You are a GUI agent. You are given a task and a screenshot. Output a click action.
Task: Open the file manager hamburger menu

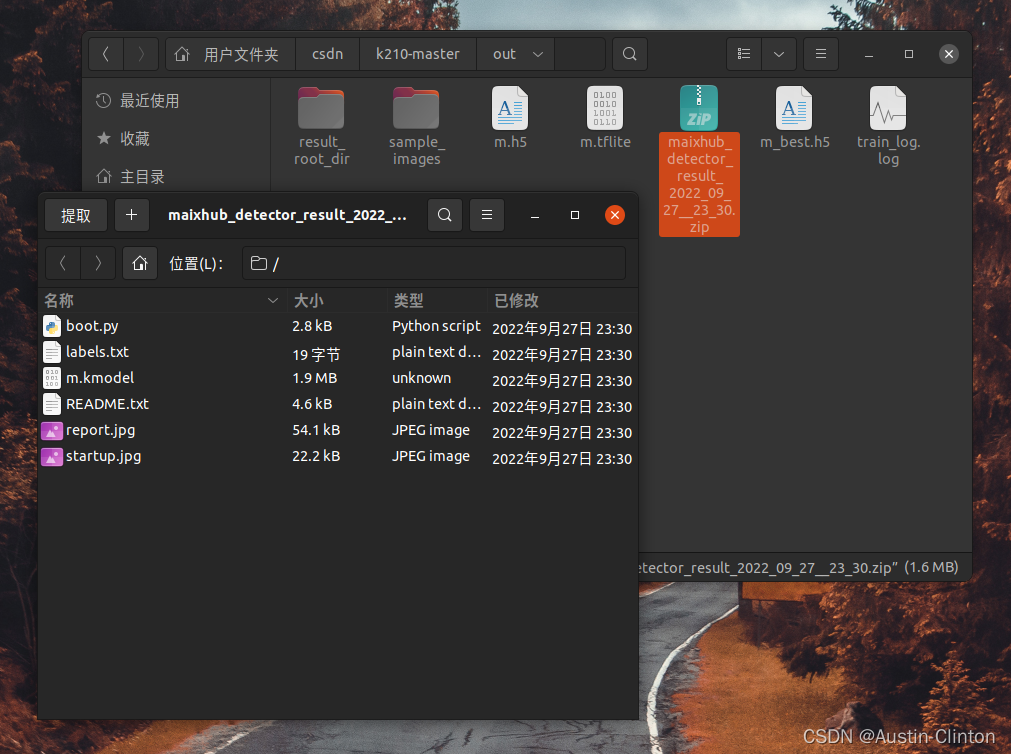tap(821, 54)
